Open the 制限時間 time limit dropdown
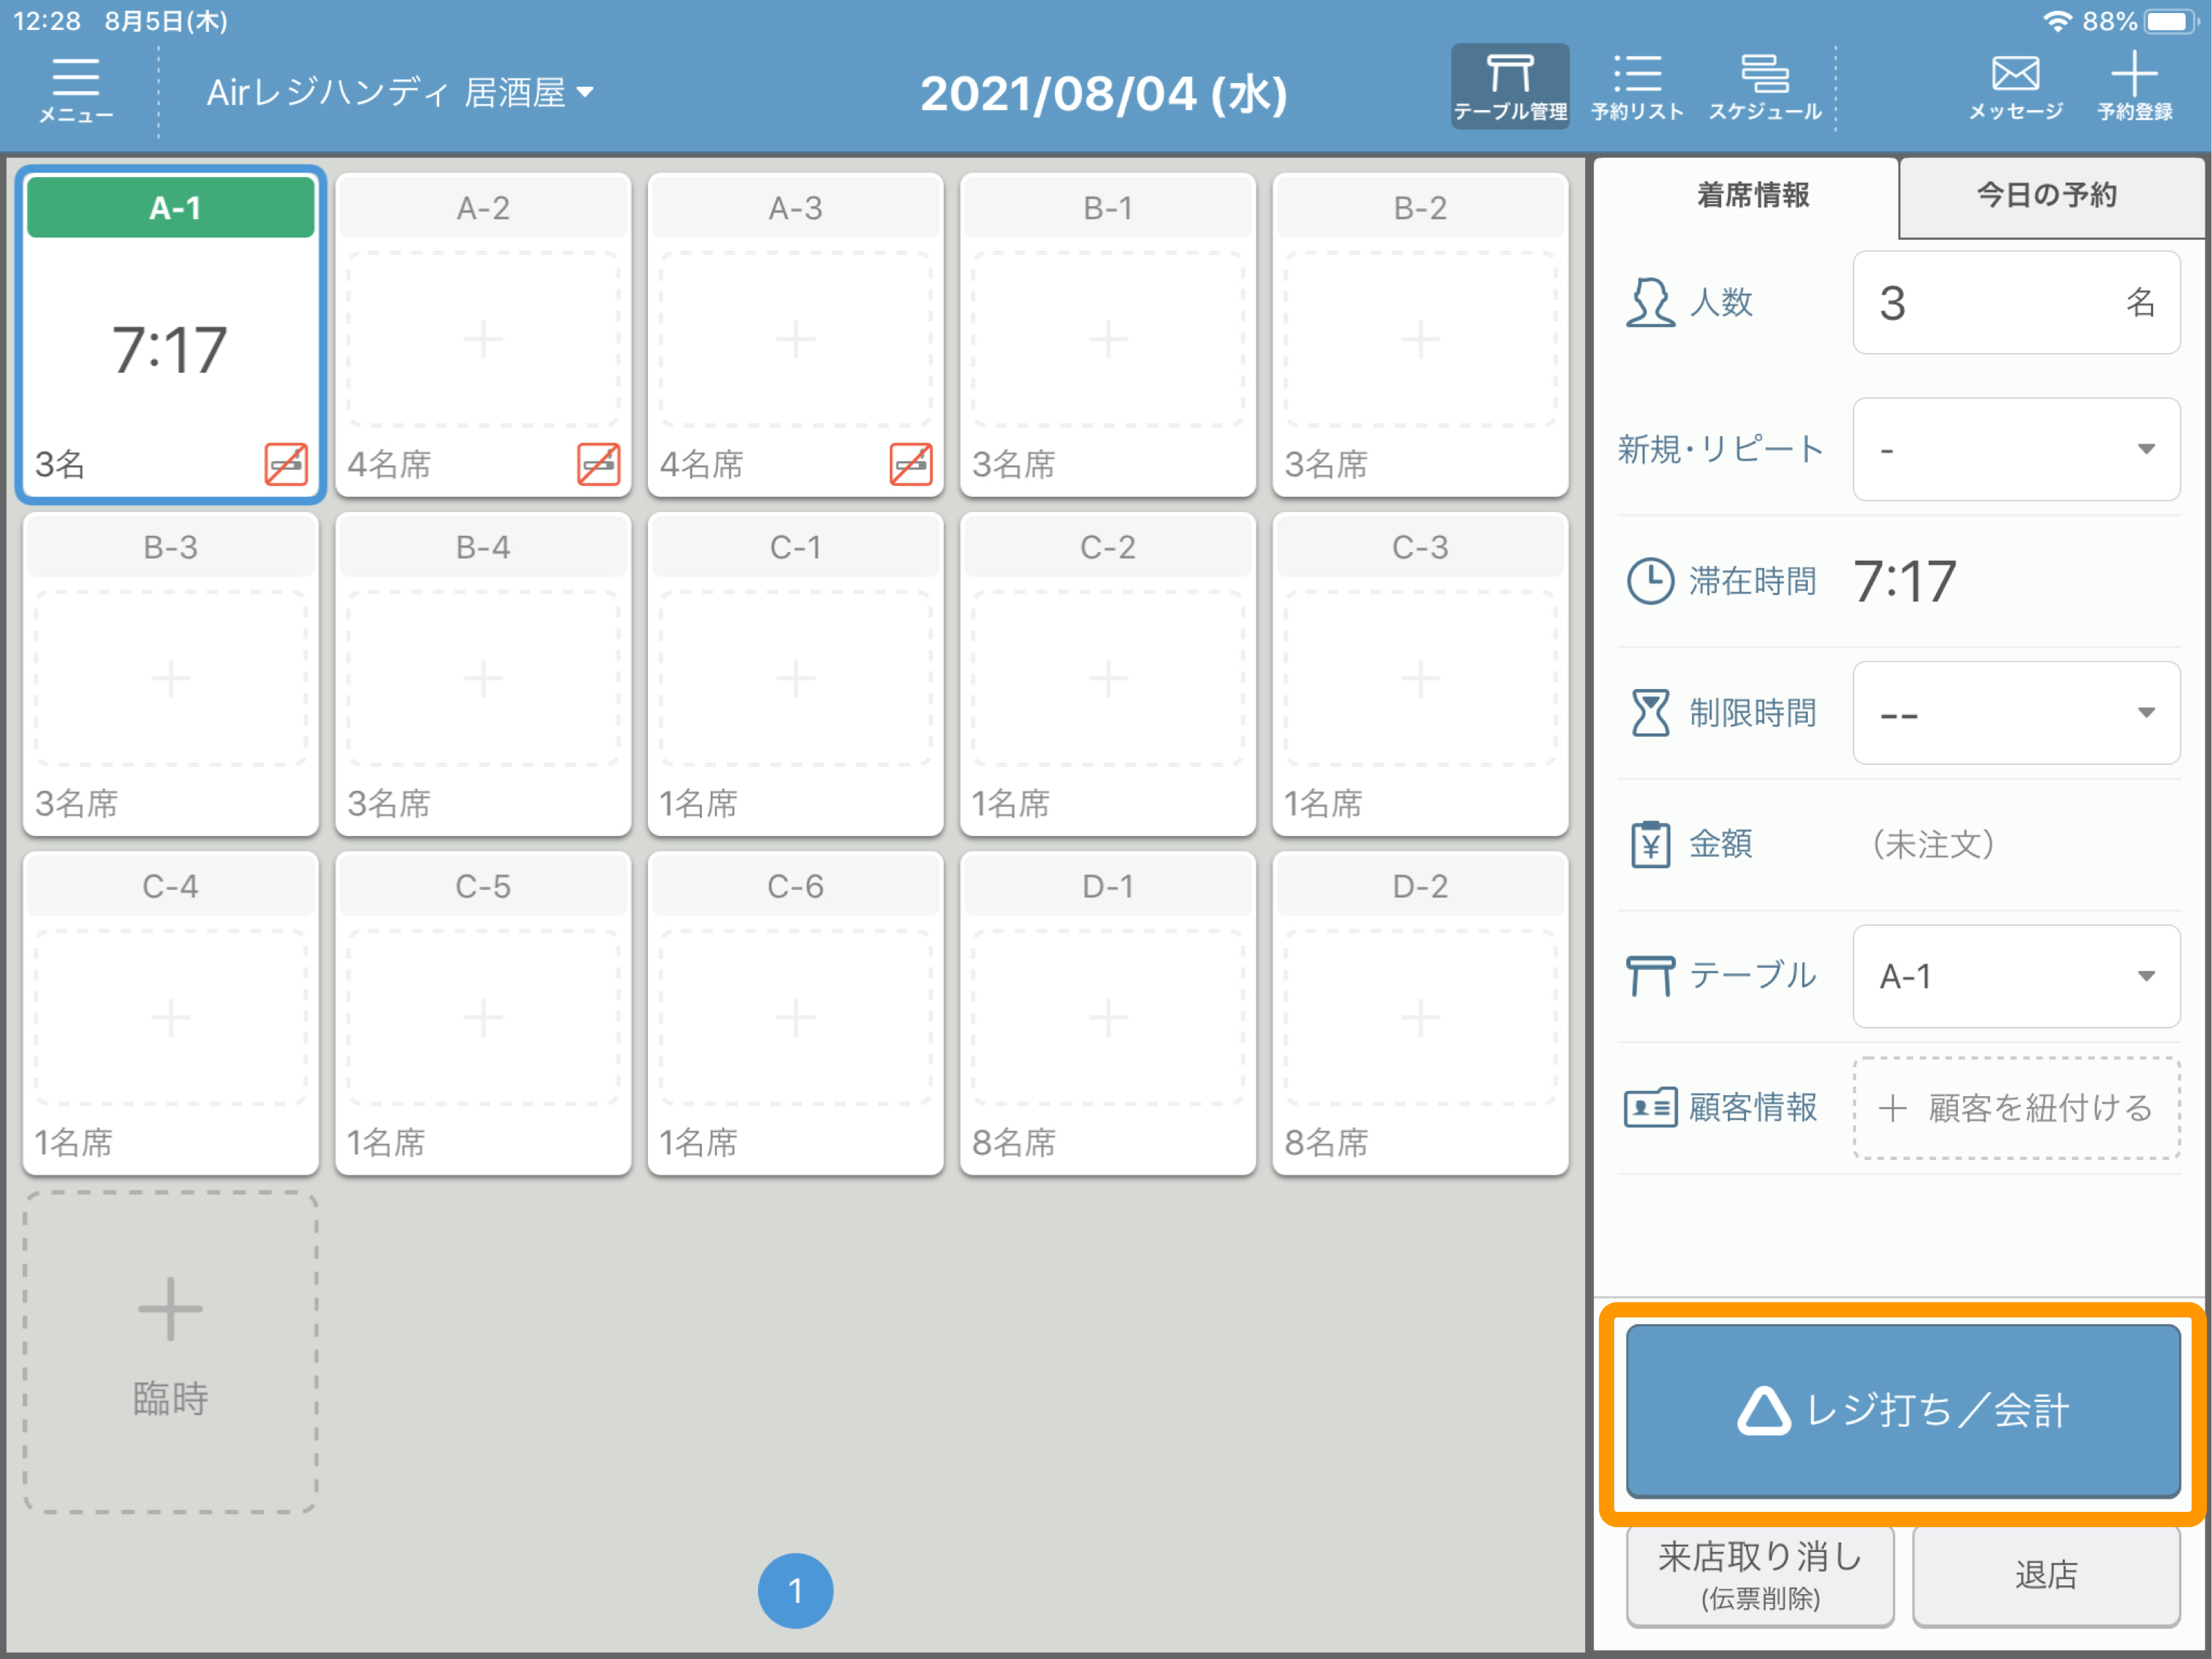Viewport: 2212px width, 1659px height. [2016, 713]
